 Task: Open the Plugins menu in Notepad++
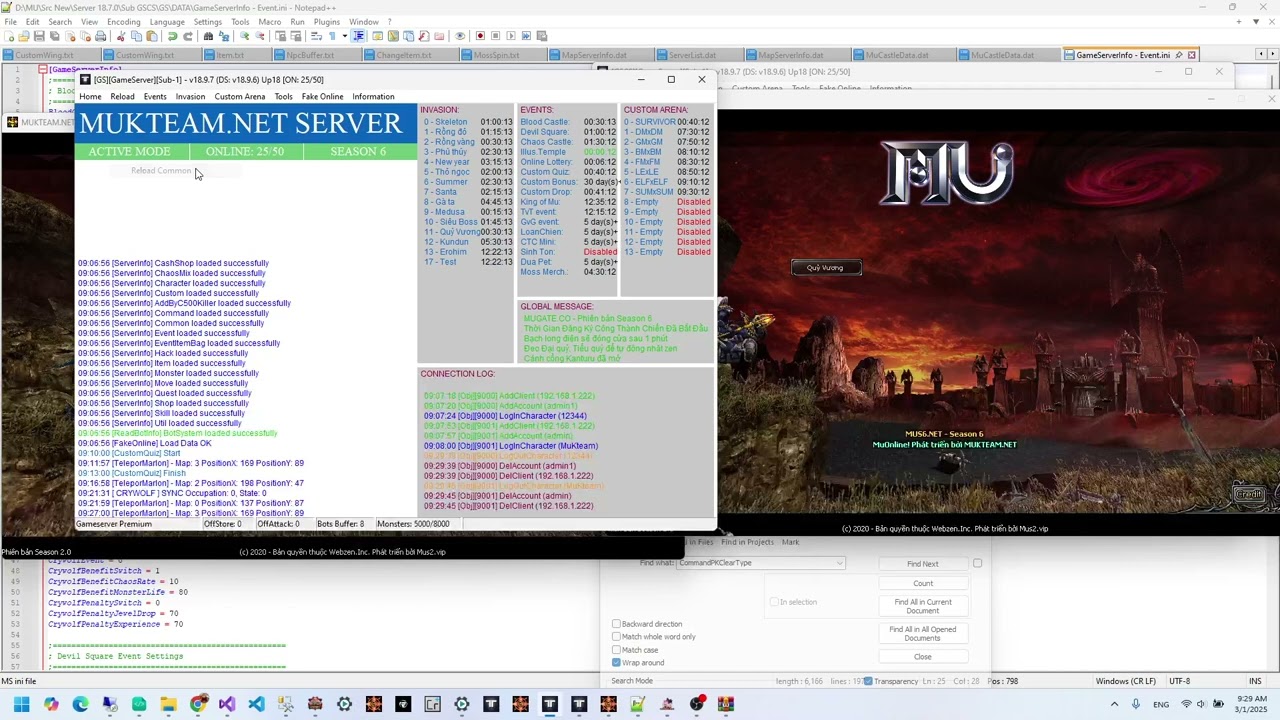[x=327, y=22]
